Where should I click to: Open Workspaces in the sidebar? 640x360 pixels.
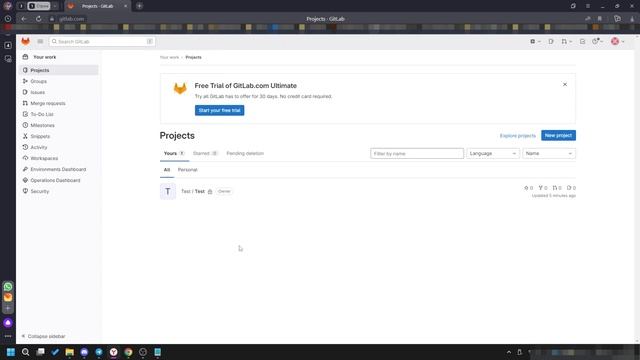[x=59, y=158]
